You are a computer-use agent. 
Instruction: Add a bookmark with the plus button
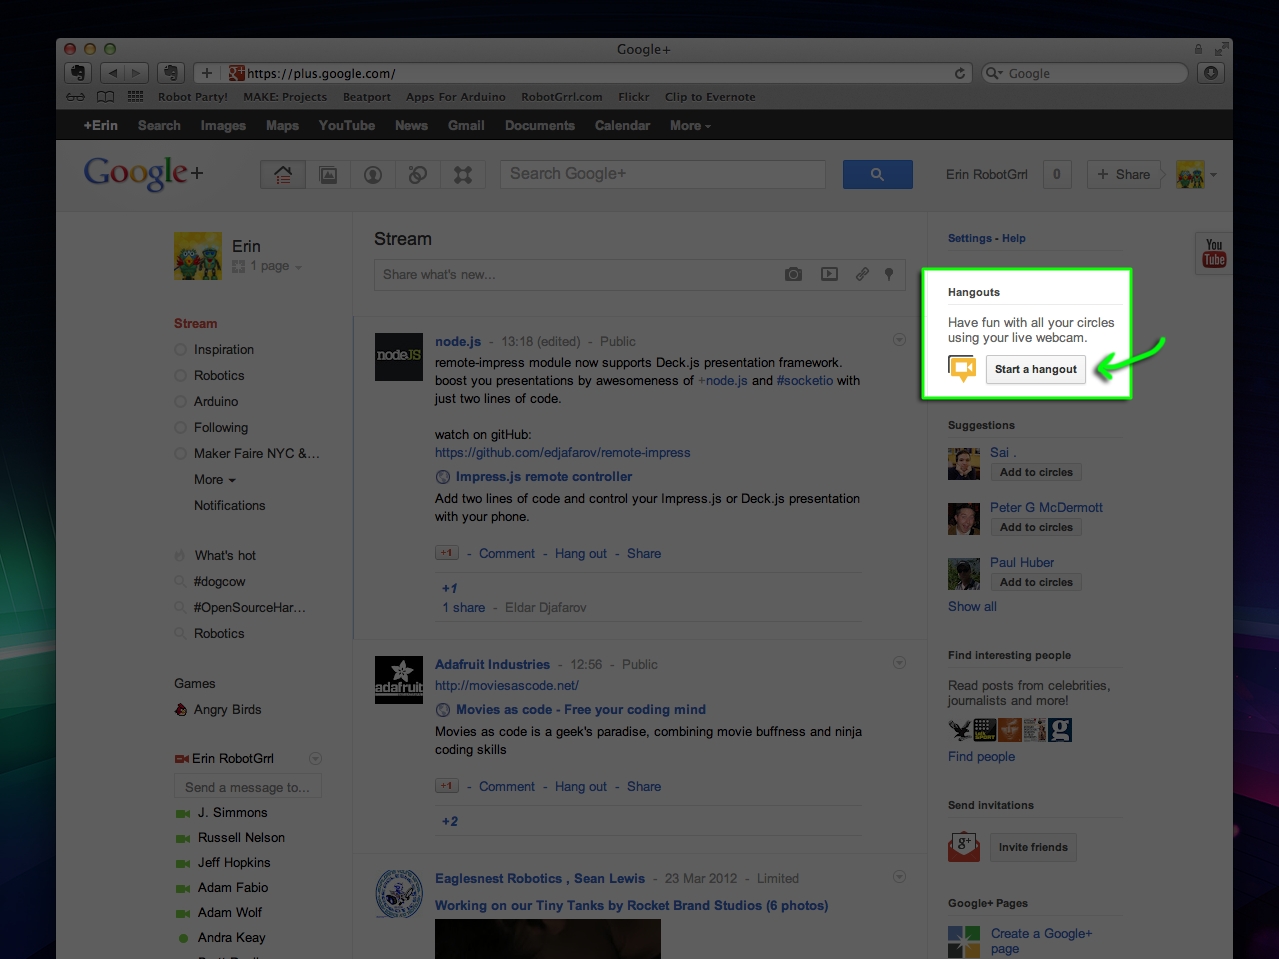[x=206, y=73]
